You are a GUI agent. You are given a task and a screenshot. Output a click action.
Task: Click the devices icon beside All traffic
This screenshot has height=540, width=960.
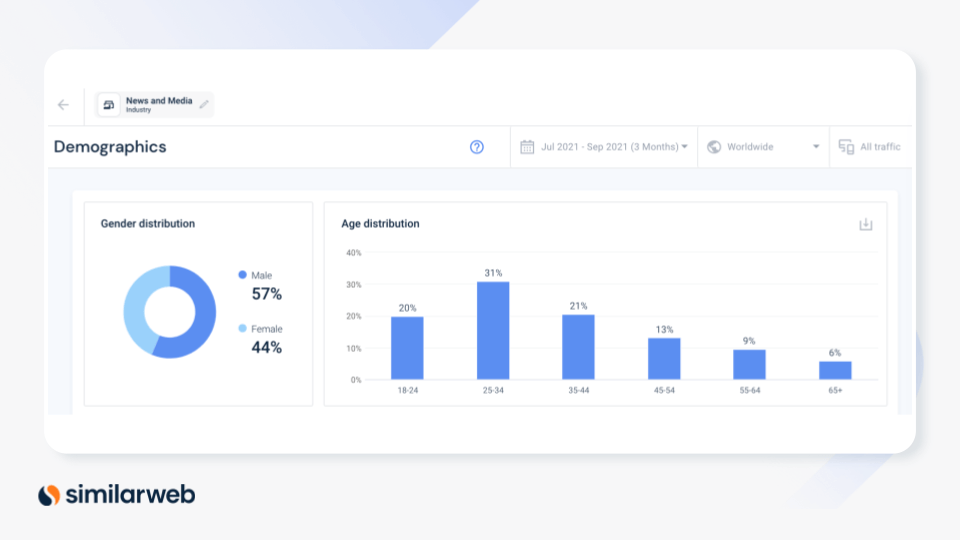[846, 147]
